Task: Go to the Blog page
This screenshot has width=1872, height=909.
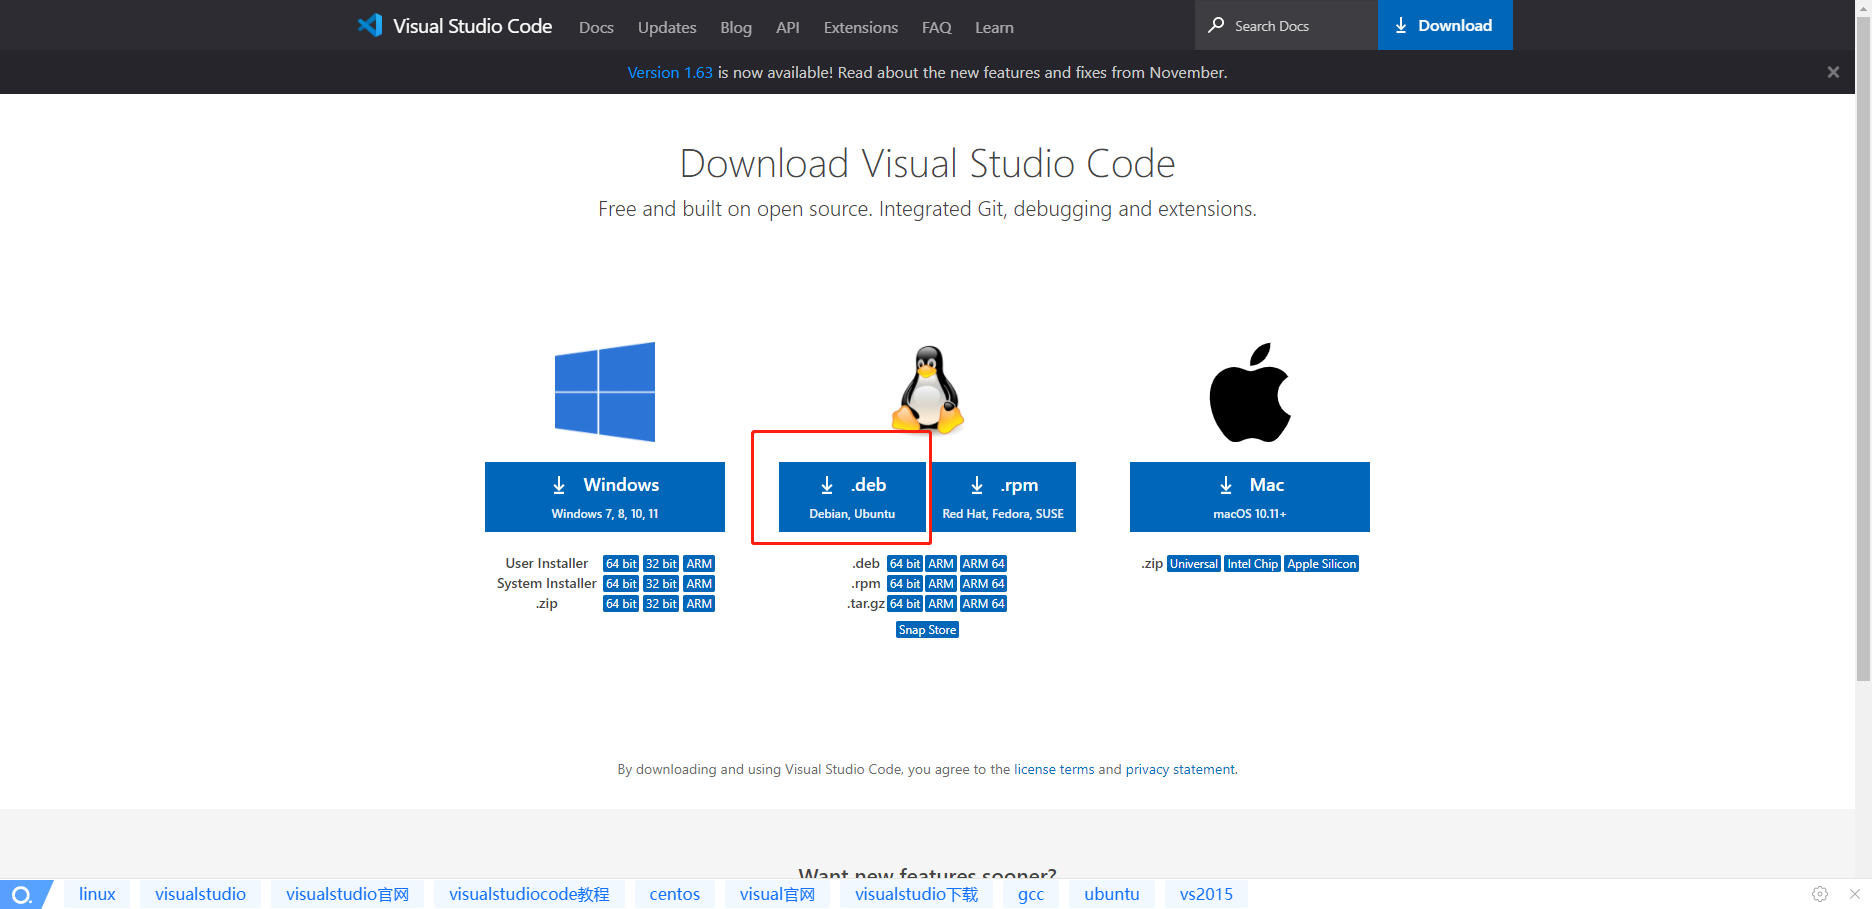Action: (736, 27)
